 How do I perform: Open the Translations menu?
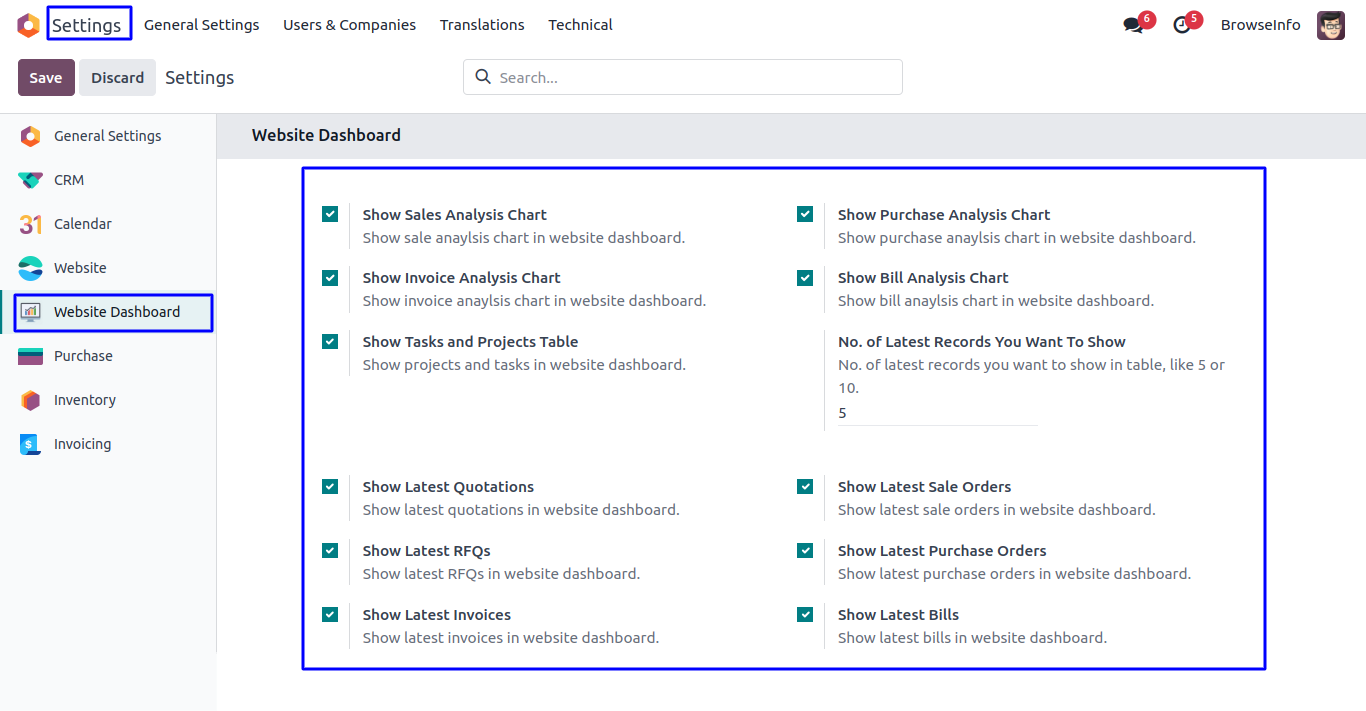tap(482, 25)
